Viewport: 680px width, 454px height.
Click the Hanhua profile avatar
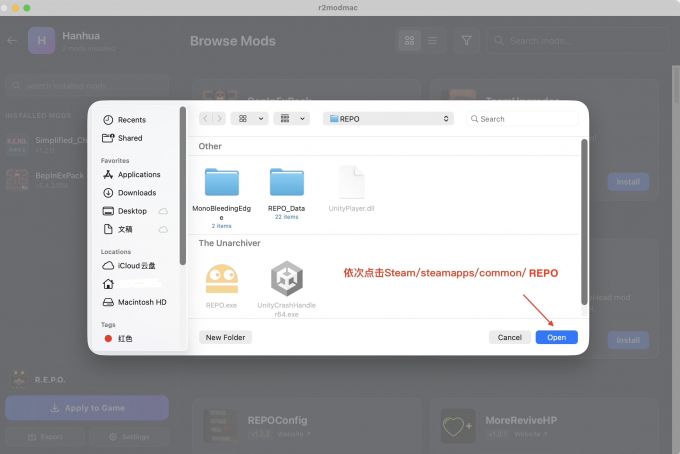coord(42,40)
